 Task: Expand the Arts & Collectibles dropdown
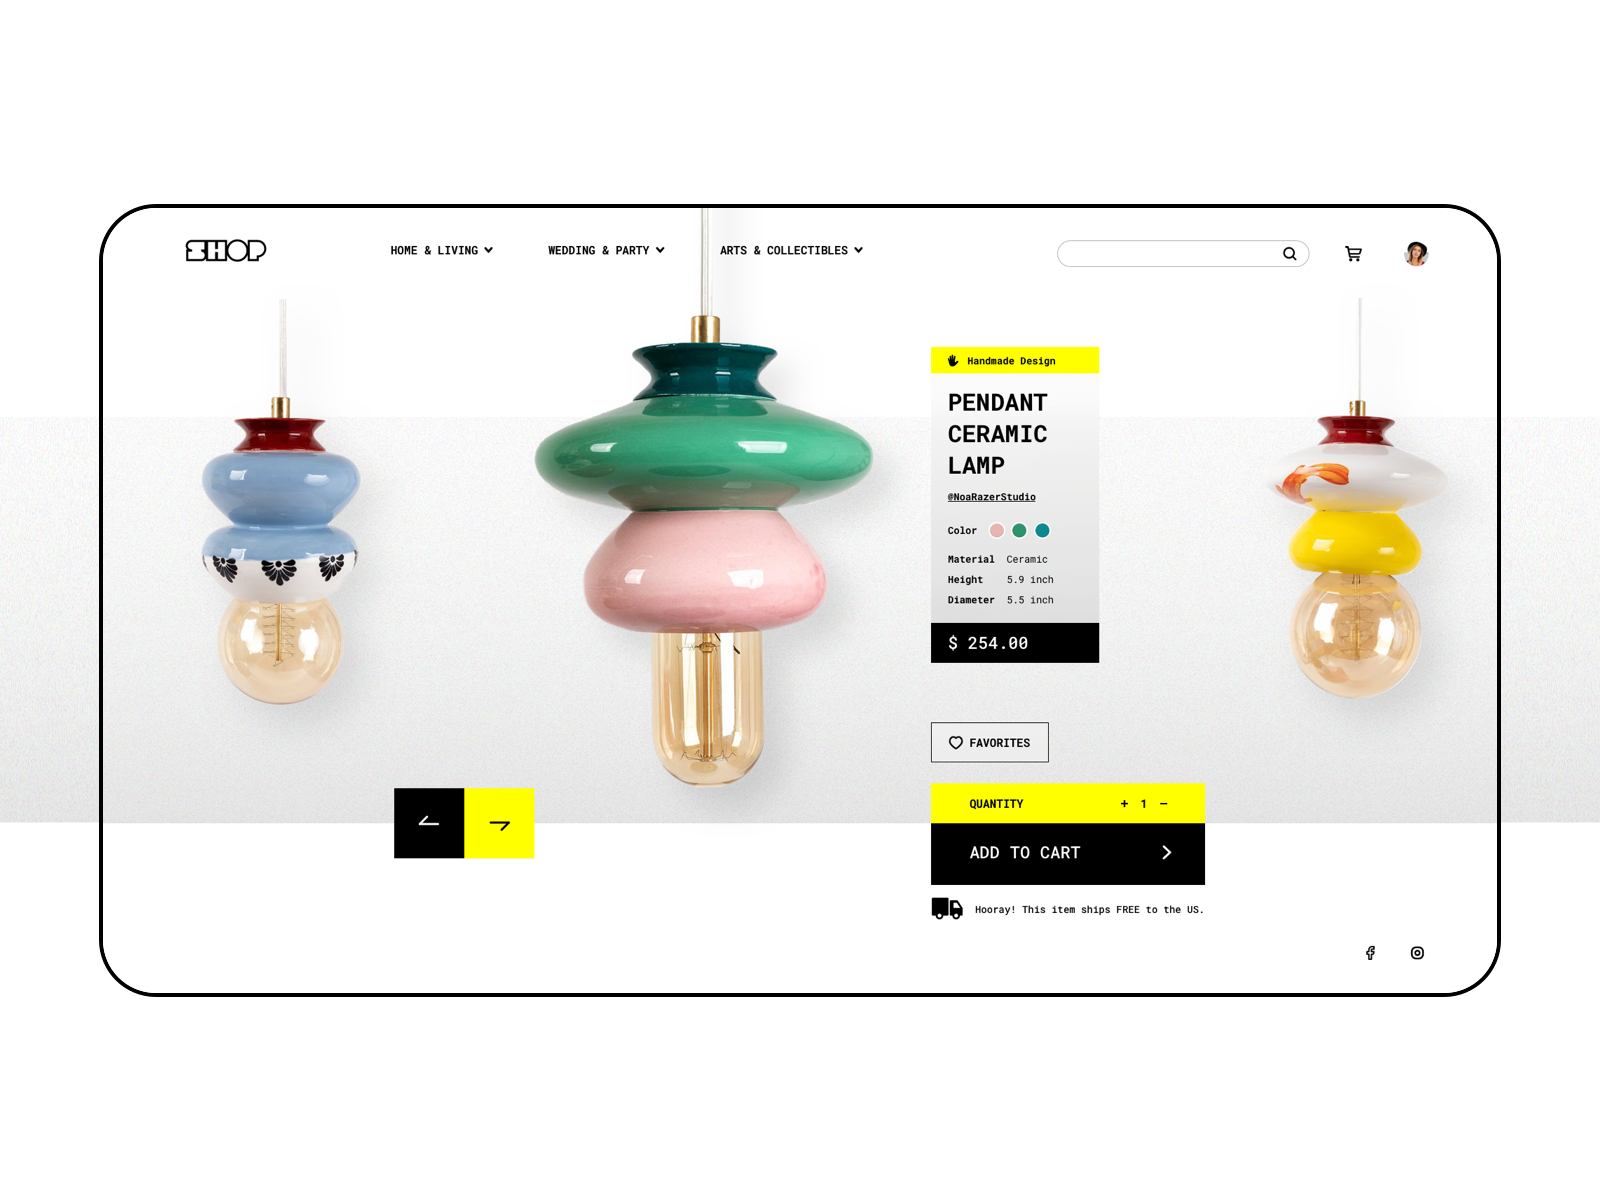coord(791,251)
